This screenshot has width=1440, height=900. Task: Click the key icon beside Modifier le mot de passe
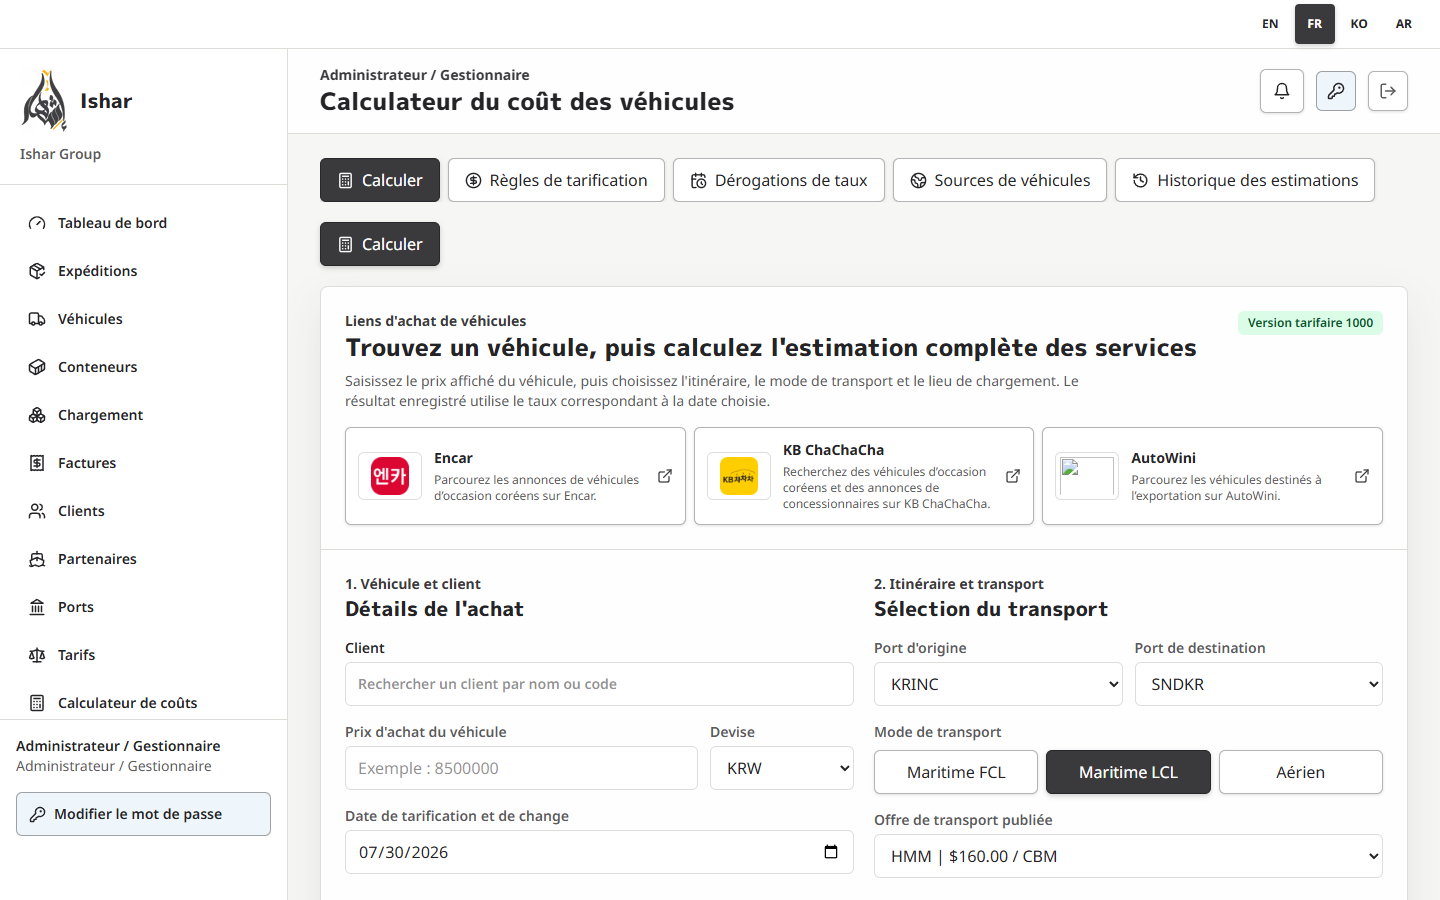click(38, 814)
